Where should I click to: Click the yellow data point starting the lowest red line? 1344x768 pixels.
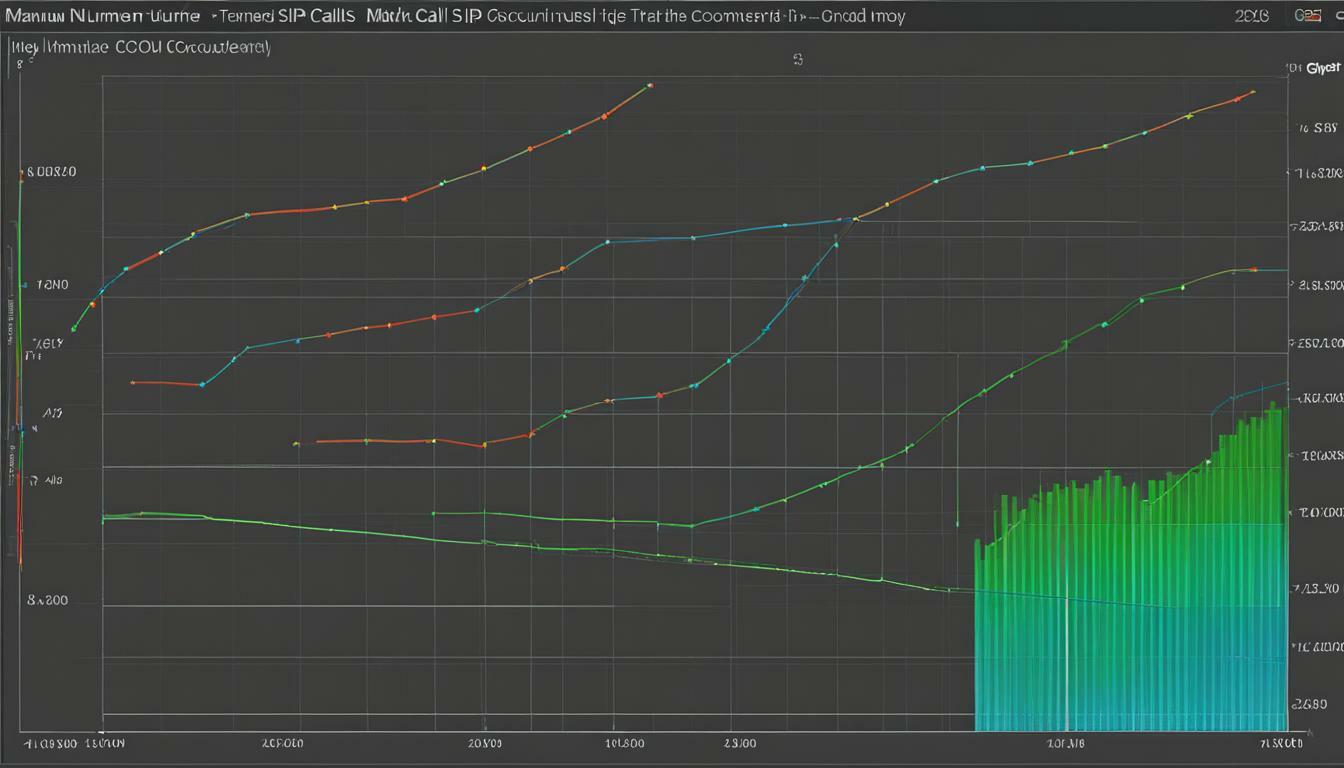pyautogui.click(x=296, y=442)
